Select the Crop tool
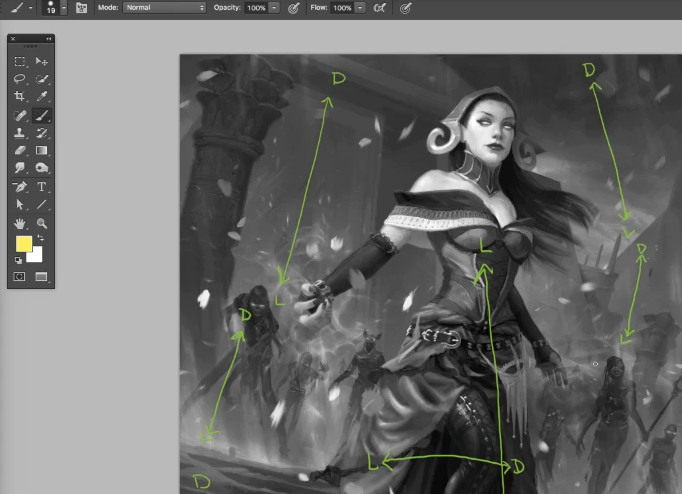682x494 pixels. [x=20, y=96]
